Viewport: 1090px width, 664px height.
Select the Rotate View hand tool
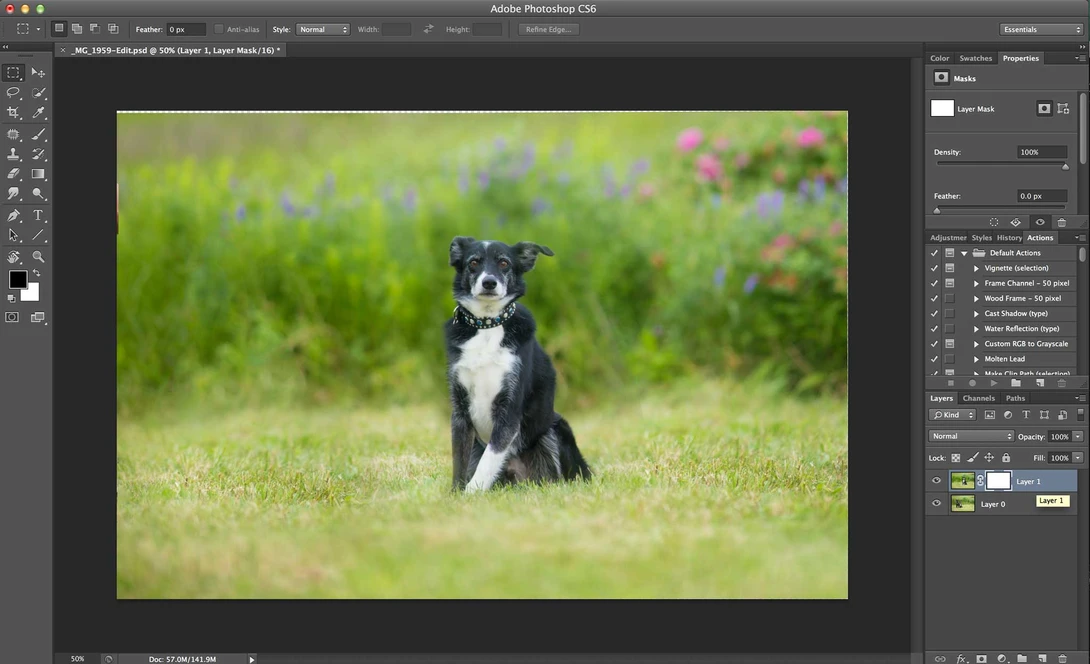click(13, 257)
